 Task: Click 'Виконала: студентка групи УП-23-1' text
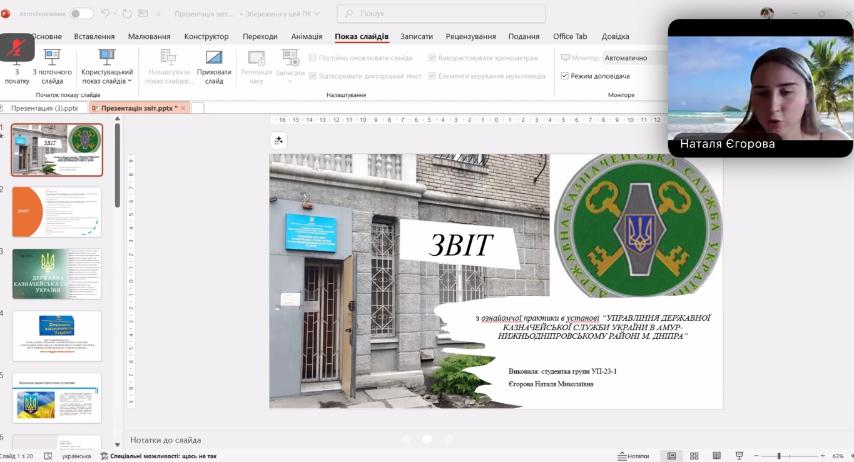pyautogui.click(x=563, y=372)
